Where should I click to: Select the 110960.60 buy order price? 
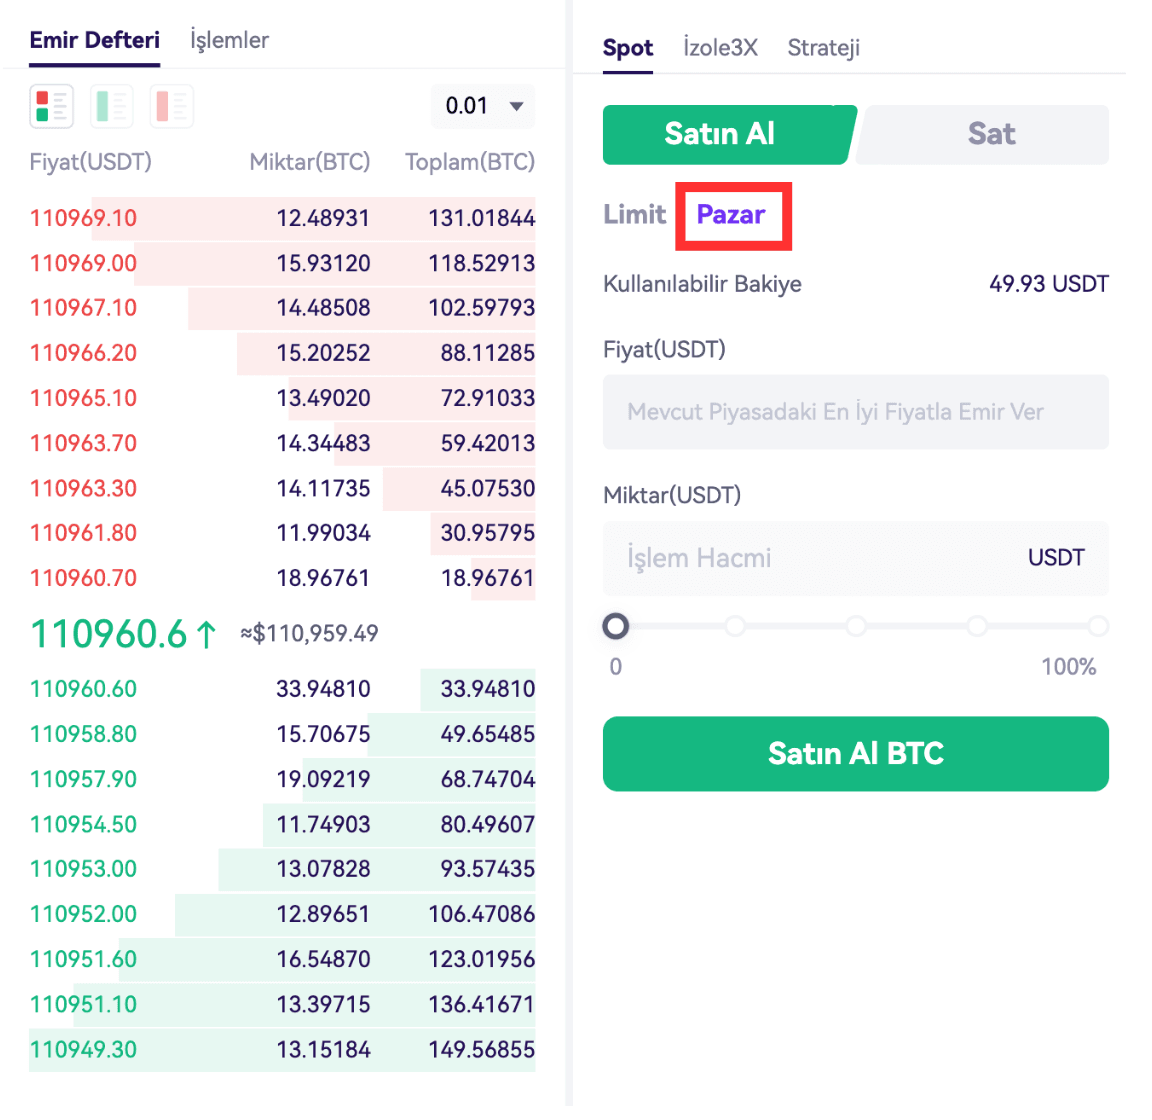click(83, 689)
